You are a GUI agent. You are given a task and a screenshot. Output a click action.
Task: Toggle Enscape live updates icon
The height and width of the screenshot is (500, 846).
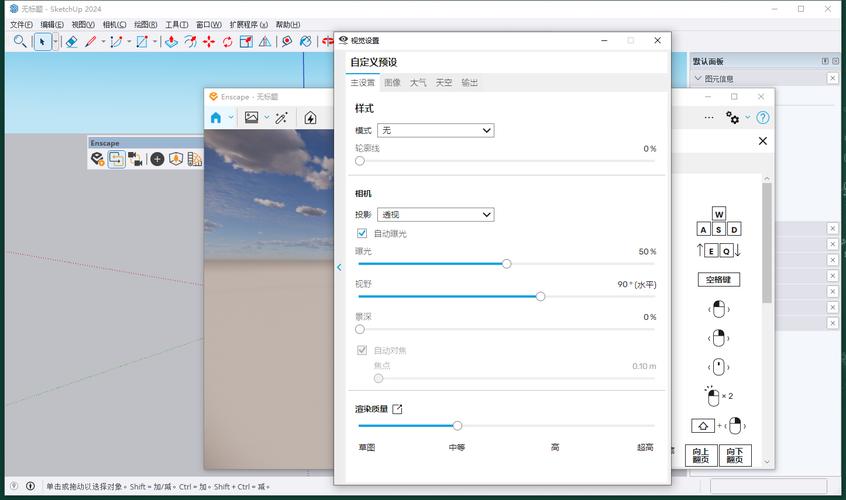tap(117, 159)
